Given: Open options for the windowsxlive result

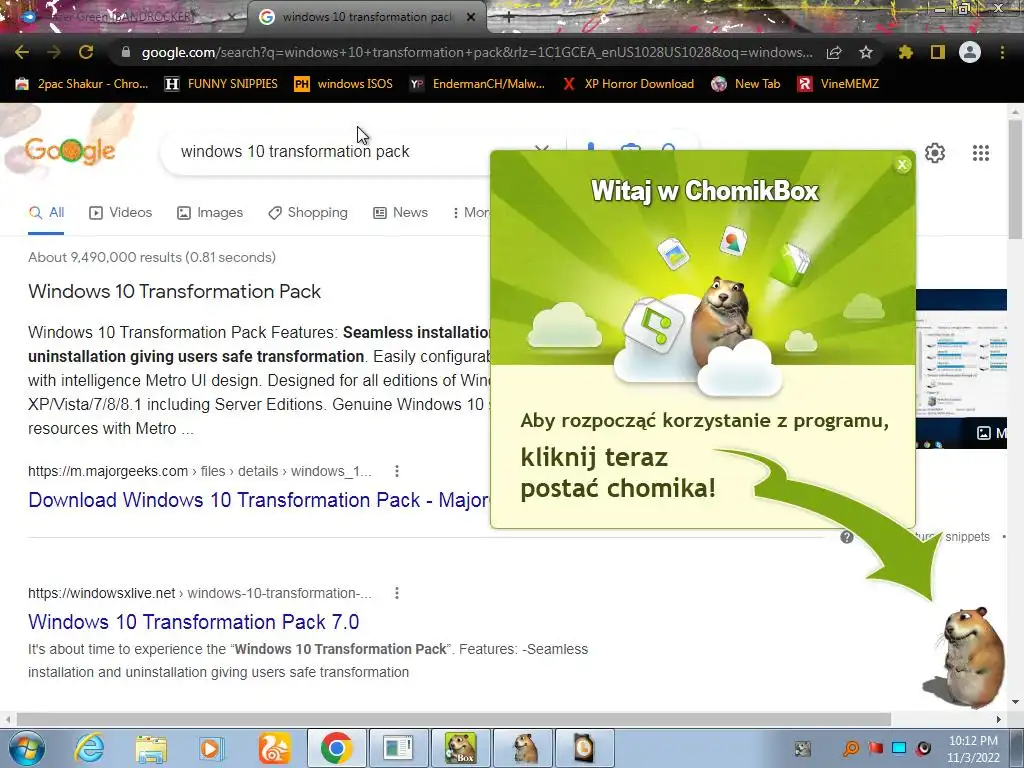Looking at the screenshot, I should pyautogui.click(x=396, y=593).
